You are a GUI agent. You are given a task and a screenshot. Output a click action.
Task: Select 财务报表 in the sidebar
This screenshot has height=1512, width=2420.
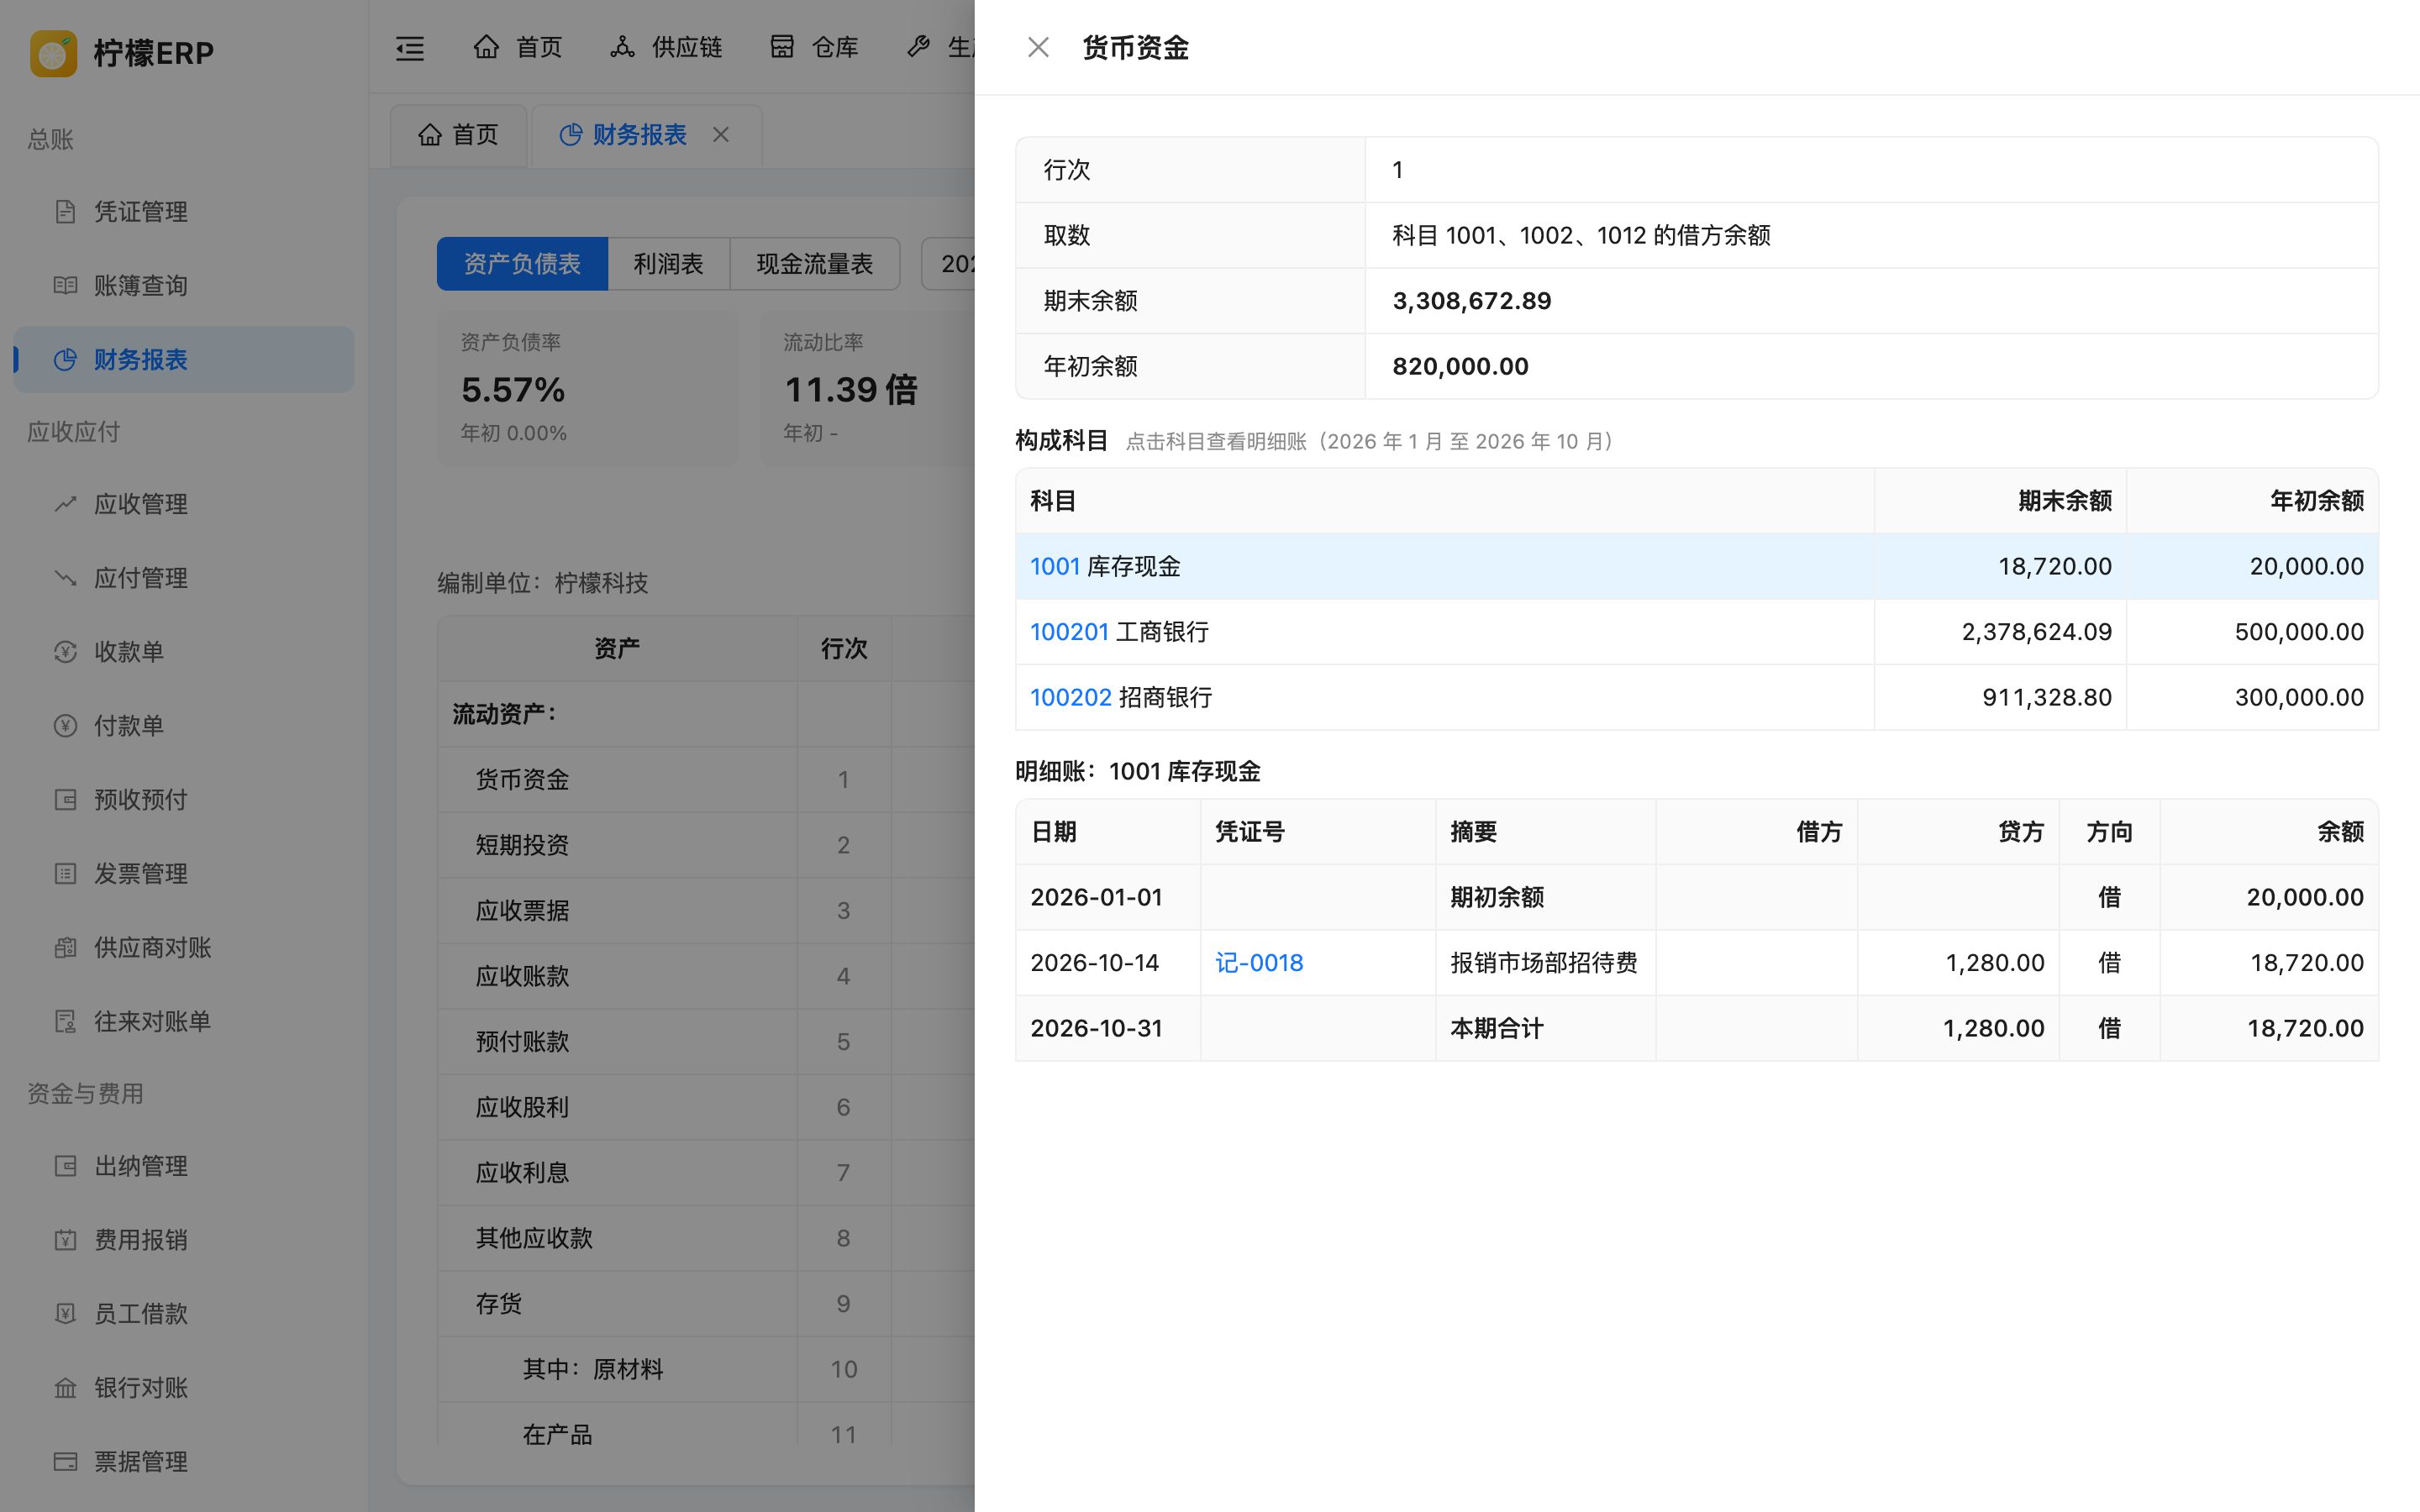pyautogui.click(x=184, y=359)
